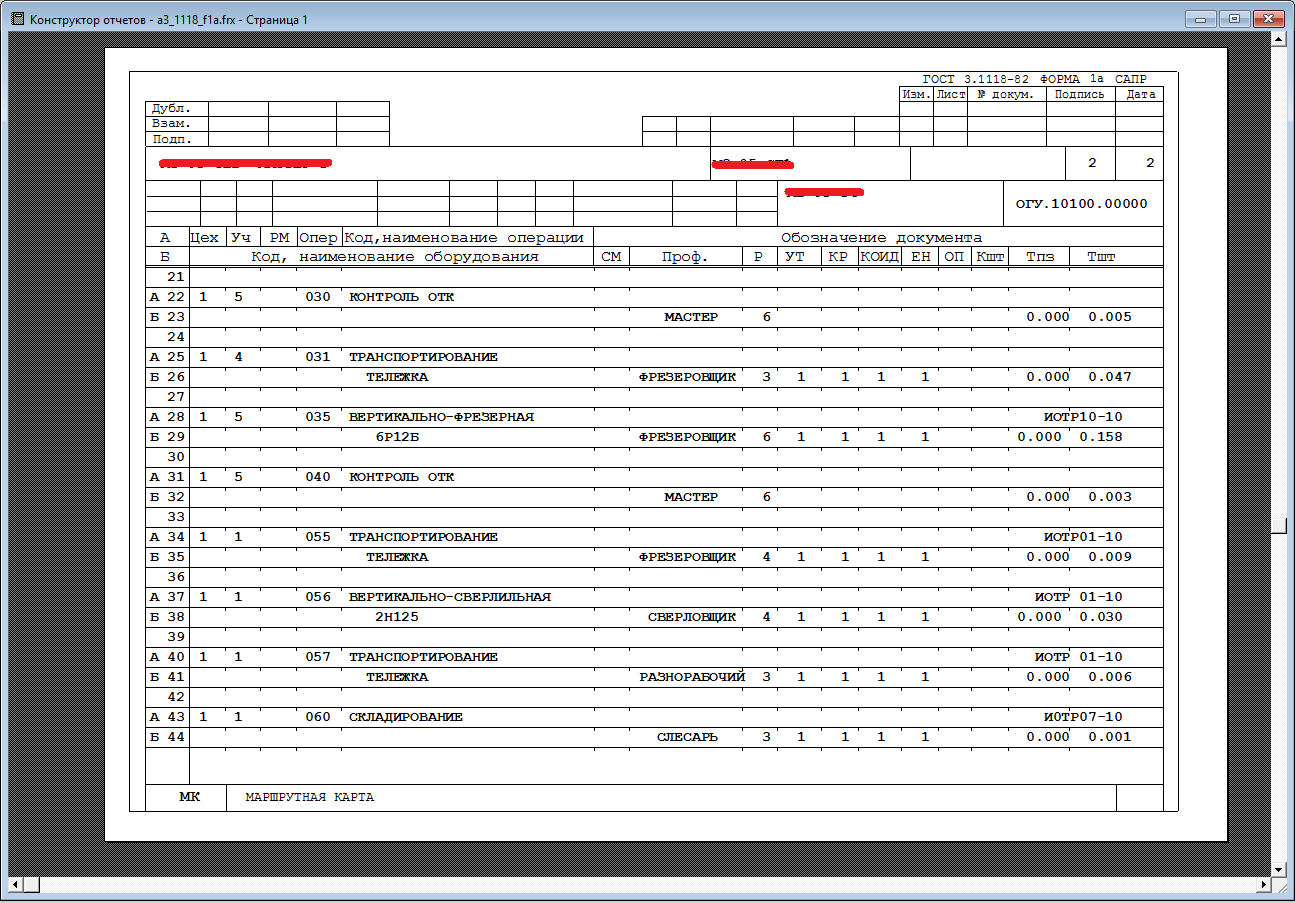Click the МАРШРУТНАЯ КАРТА footer label
Image resolution: width=1295 pixels, height=903 pixels.
[x=310, y=797]
